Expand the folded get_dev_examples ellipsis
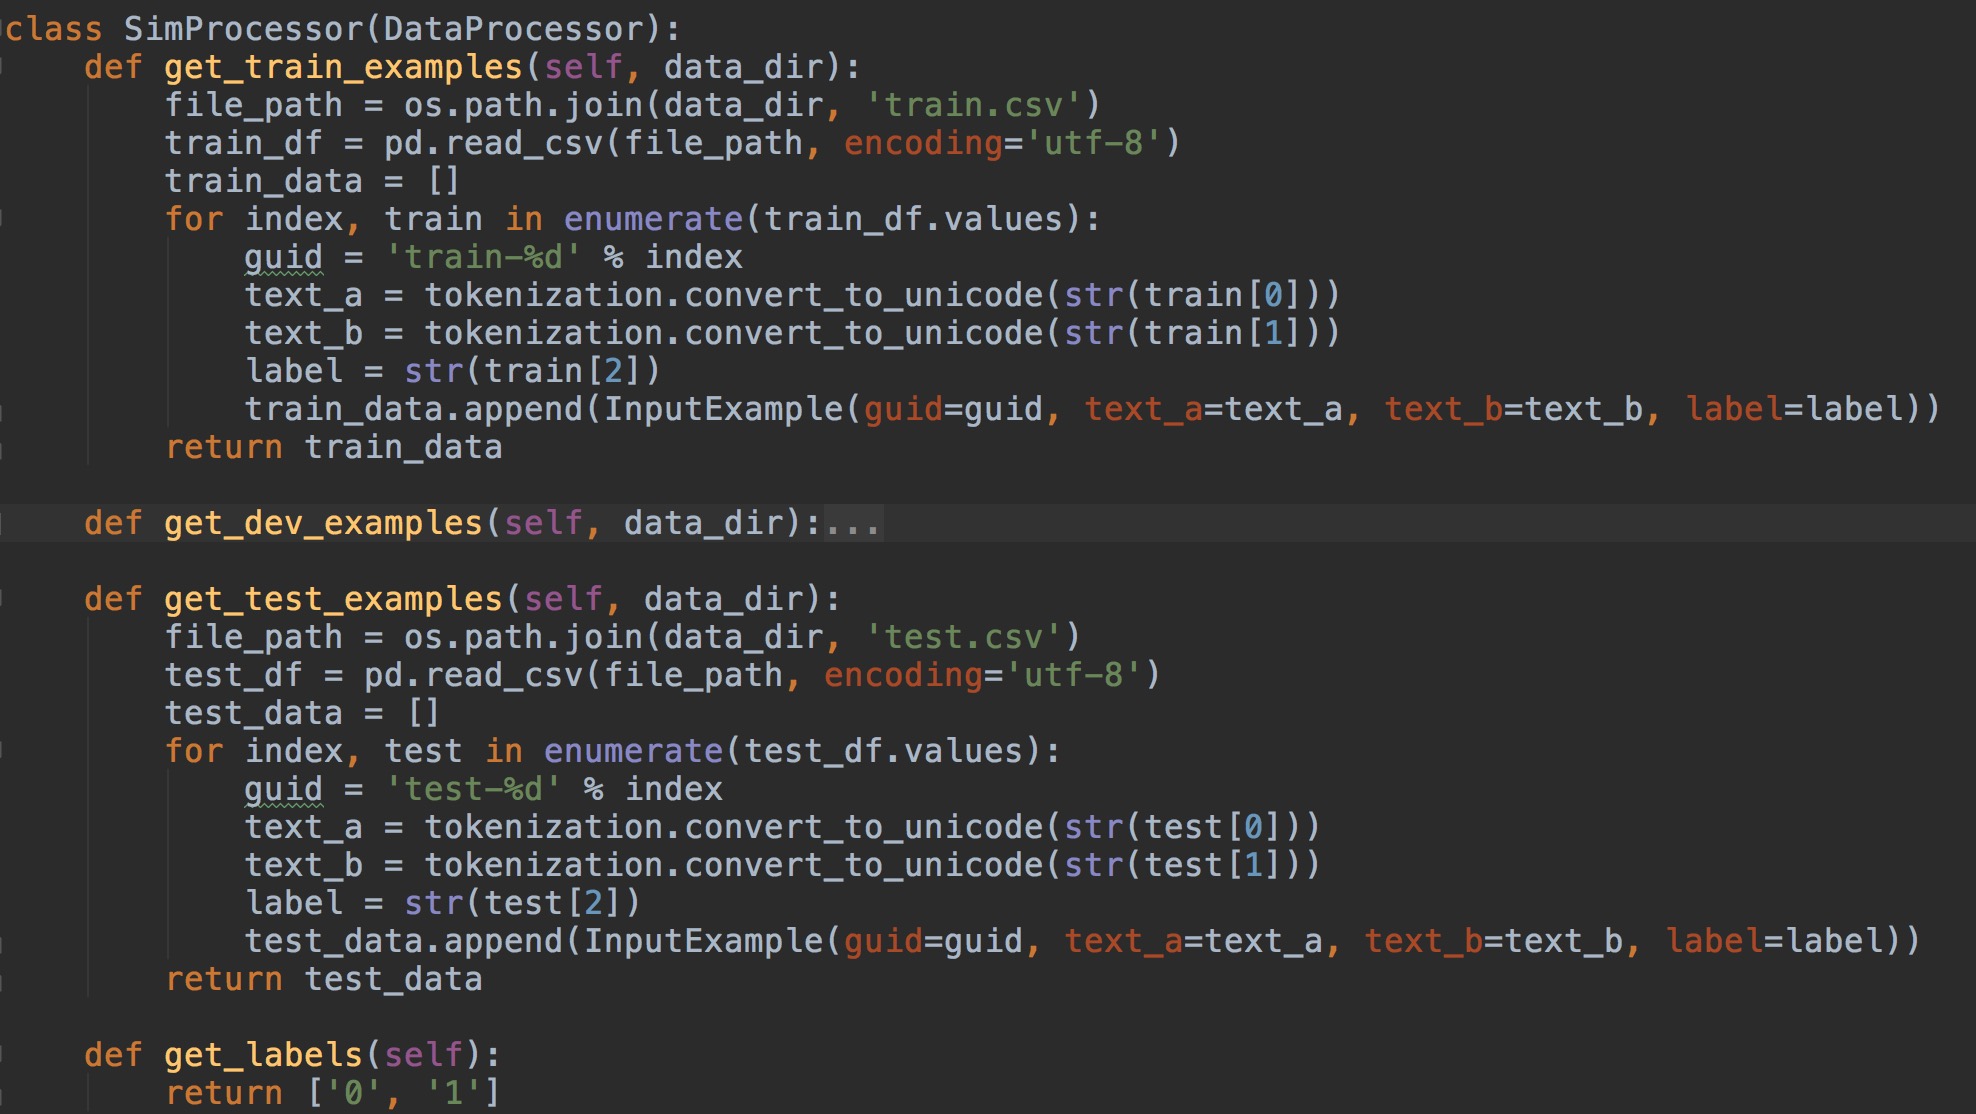The width and height of the screenshot is (1976, 1114). click(x=852, y=524)
